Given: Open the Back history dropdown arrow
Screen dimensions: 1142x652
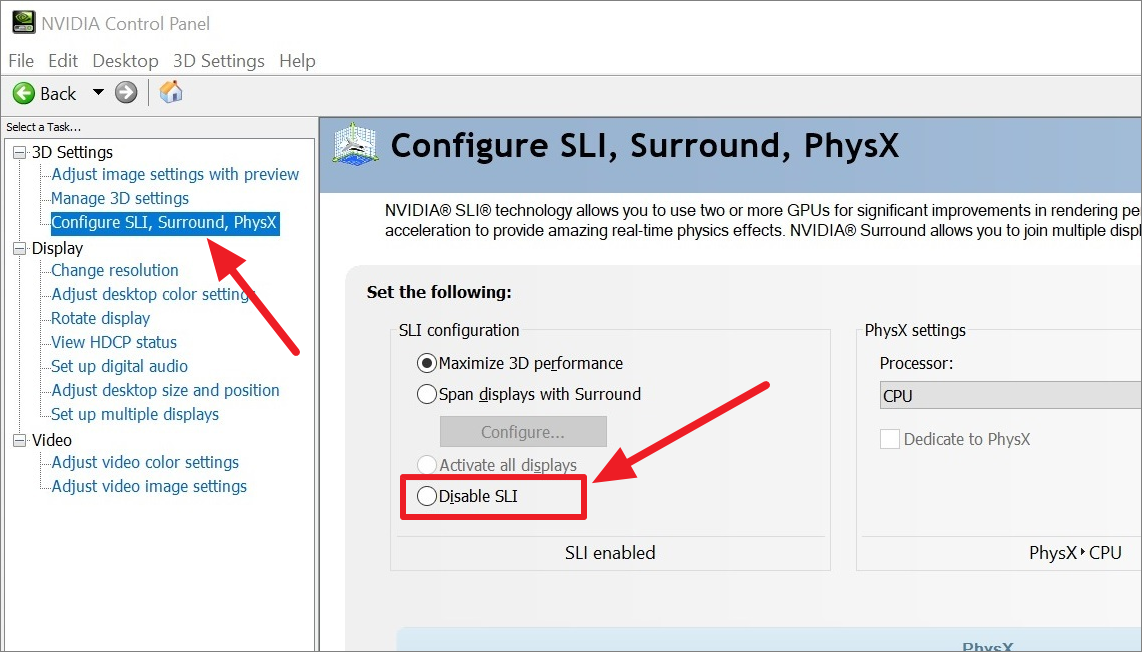Looking at the screenshot, I should coord(98,93).
